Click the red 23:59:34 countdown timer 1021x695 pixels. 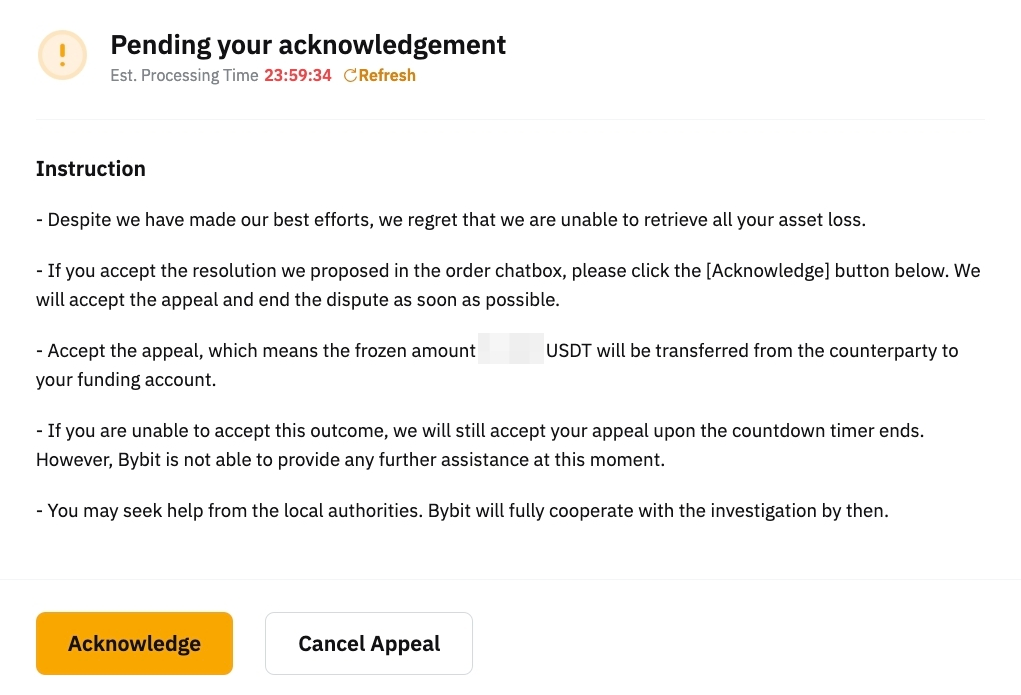click(298, 76)
